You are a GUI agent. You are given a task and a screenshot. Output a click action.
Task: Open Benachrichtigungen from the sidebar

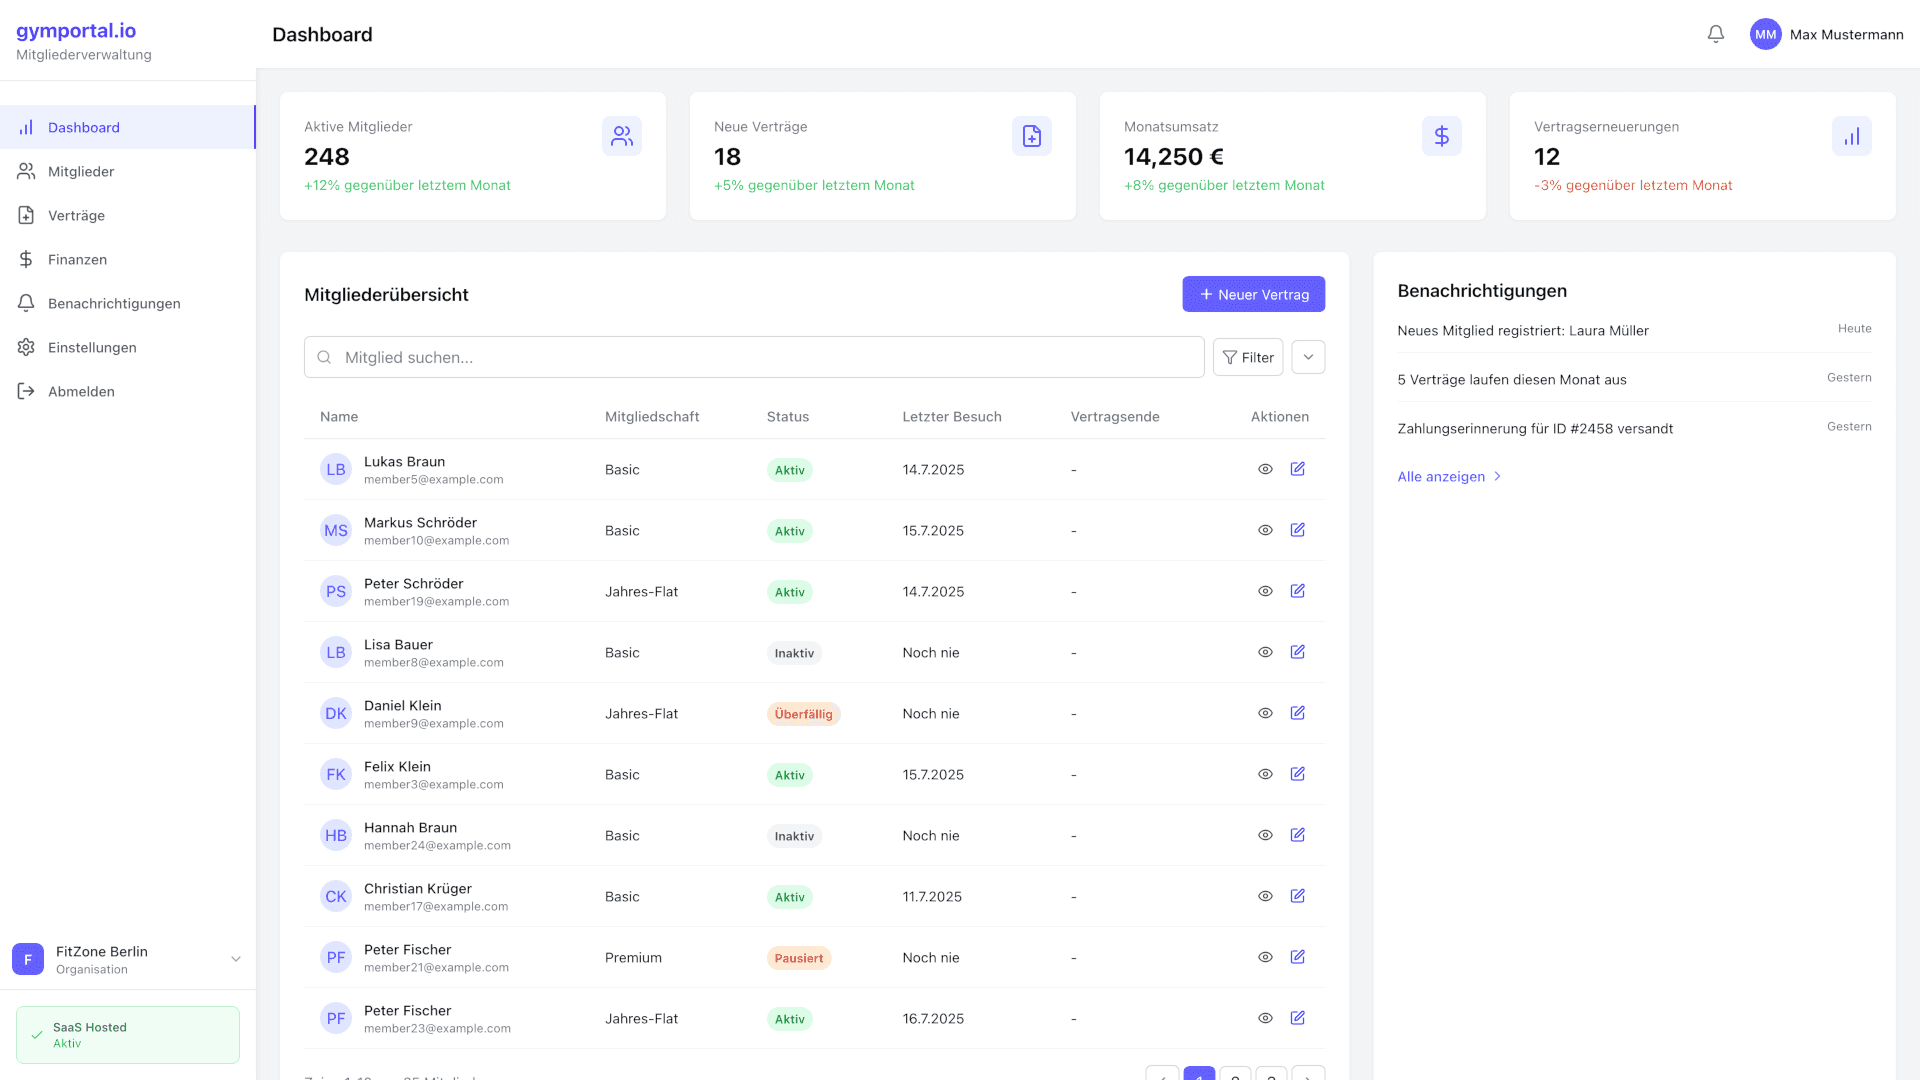click(x=27, y=303)
